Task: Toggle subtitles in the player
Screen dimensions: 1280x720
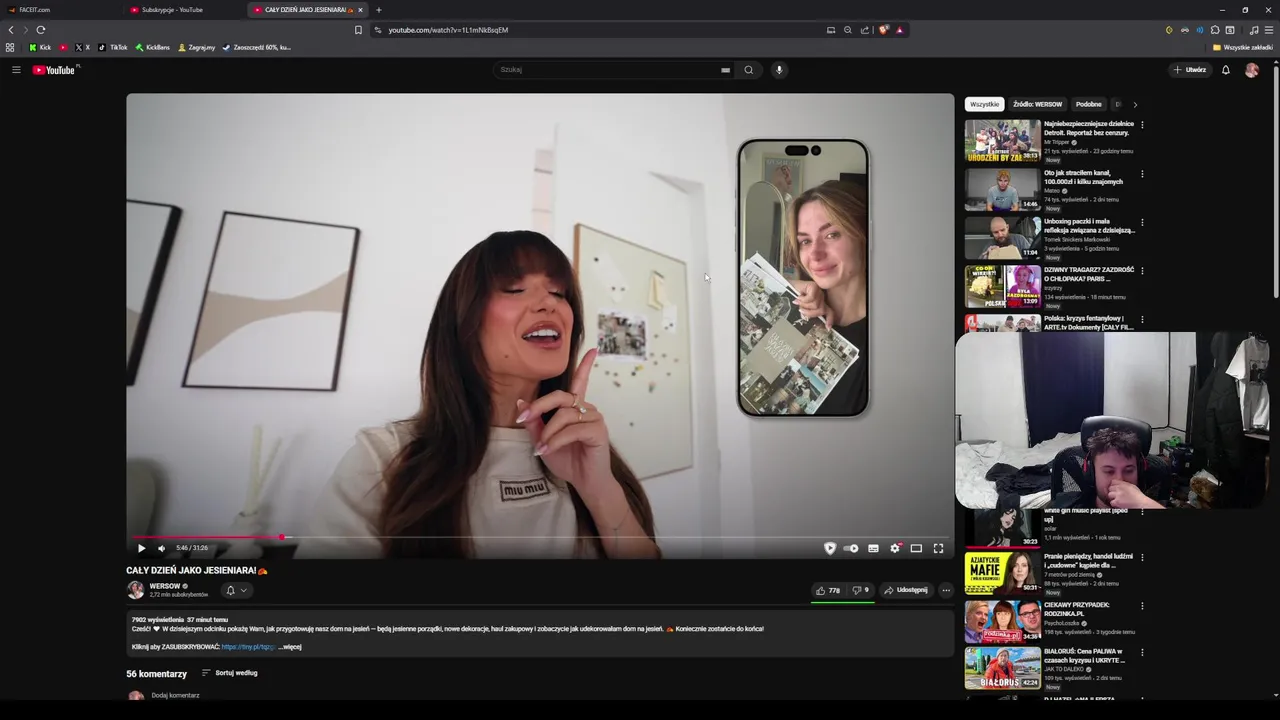Action: 873,548
